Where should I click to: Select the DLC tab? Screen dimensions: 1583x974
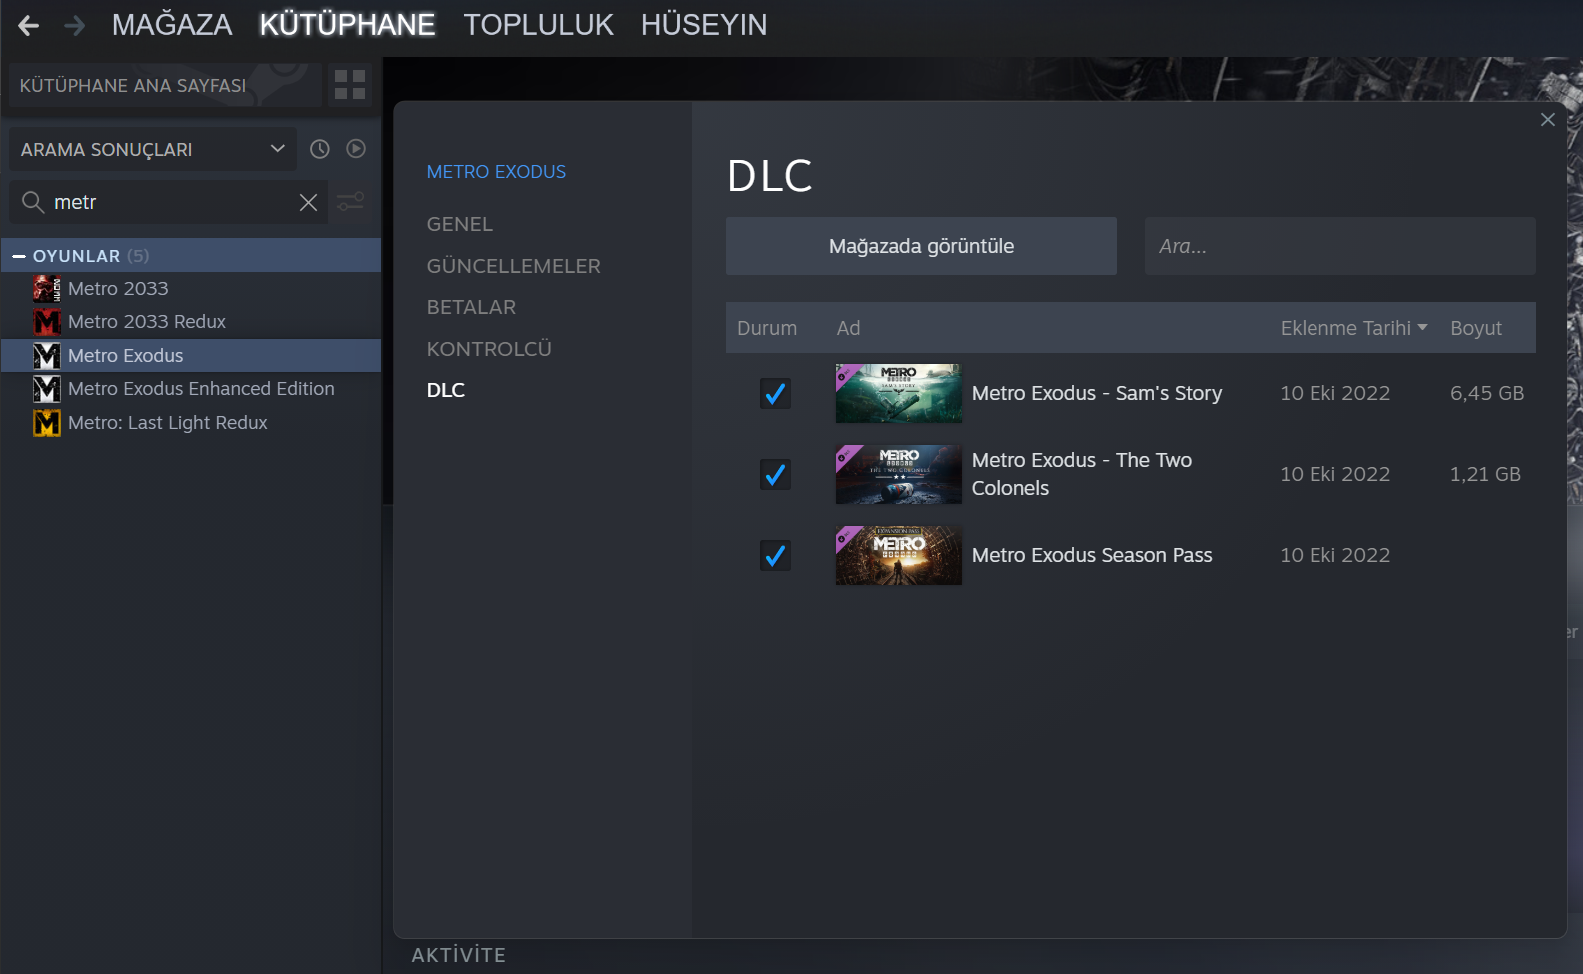(x=446, y=390)
